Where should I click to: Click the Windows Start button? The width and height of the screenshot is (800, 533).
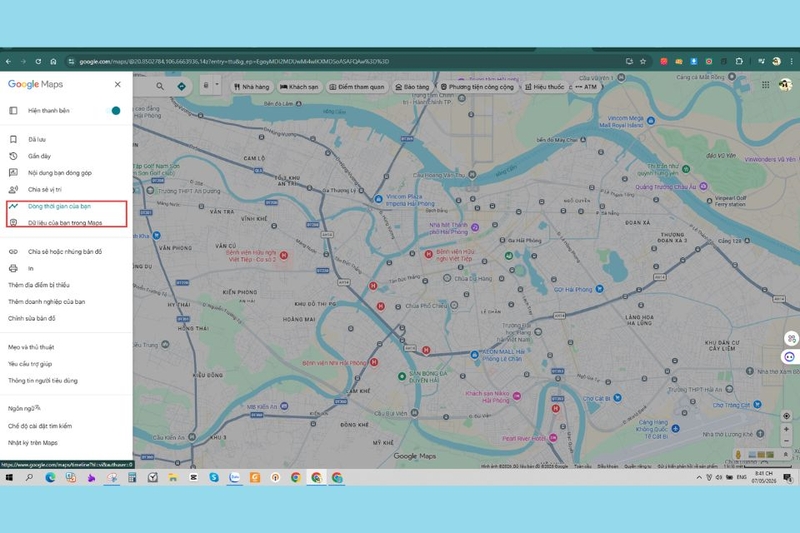9,477
